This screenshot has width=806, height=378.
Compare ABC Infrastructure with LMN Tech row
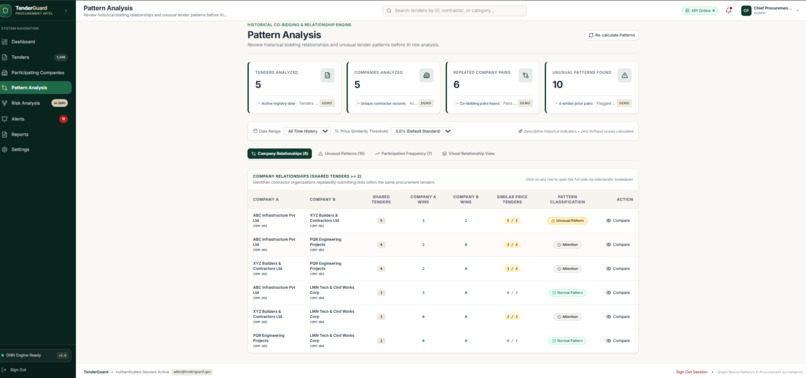618,293
